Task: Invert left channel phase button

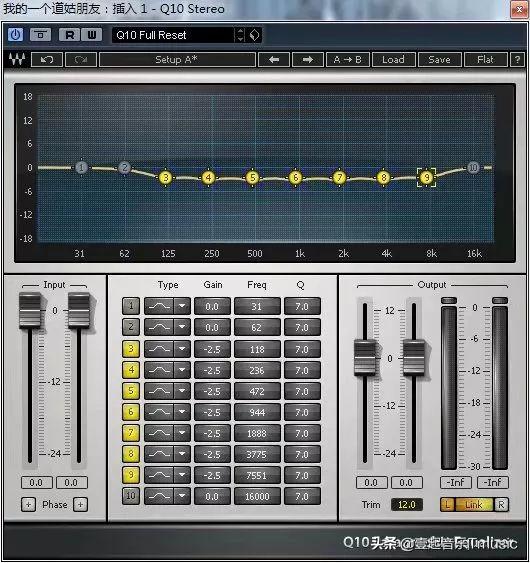Action: 28,504
